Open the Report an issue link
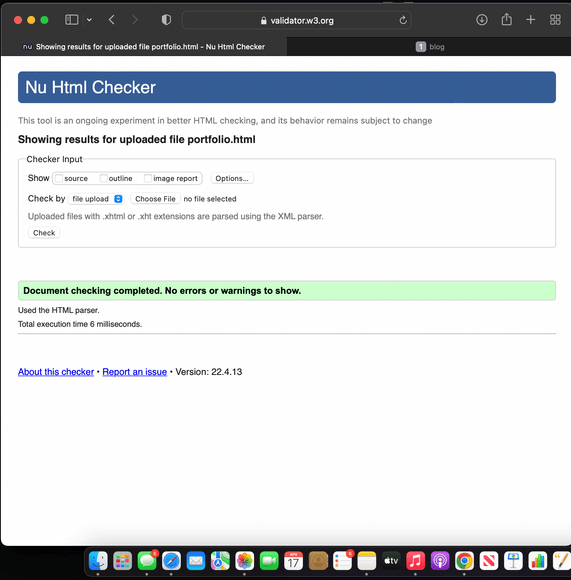 pos(135,372)
